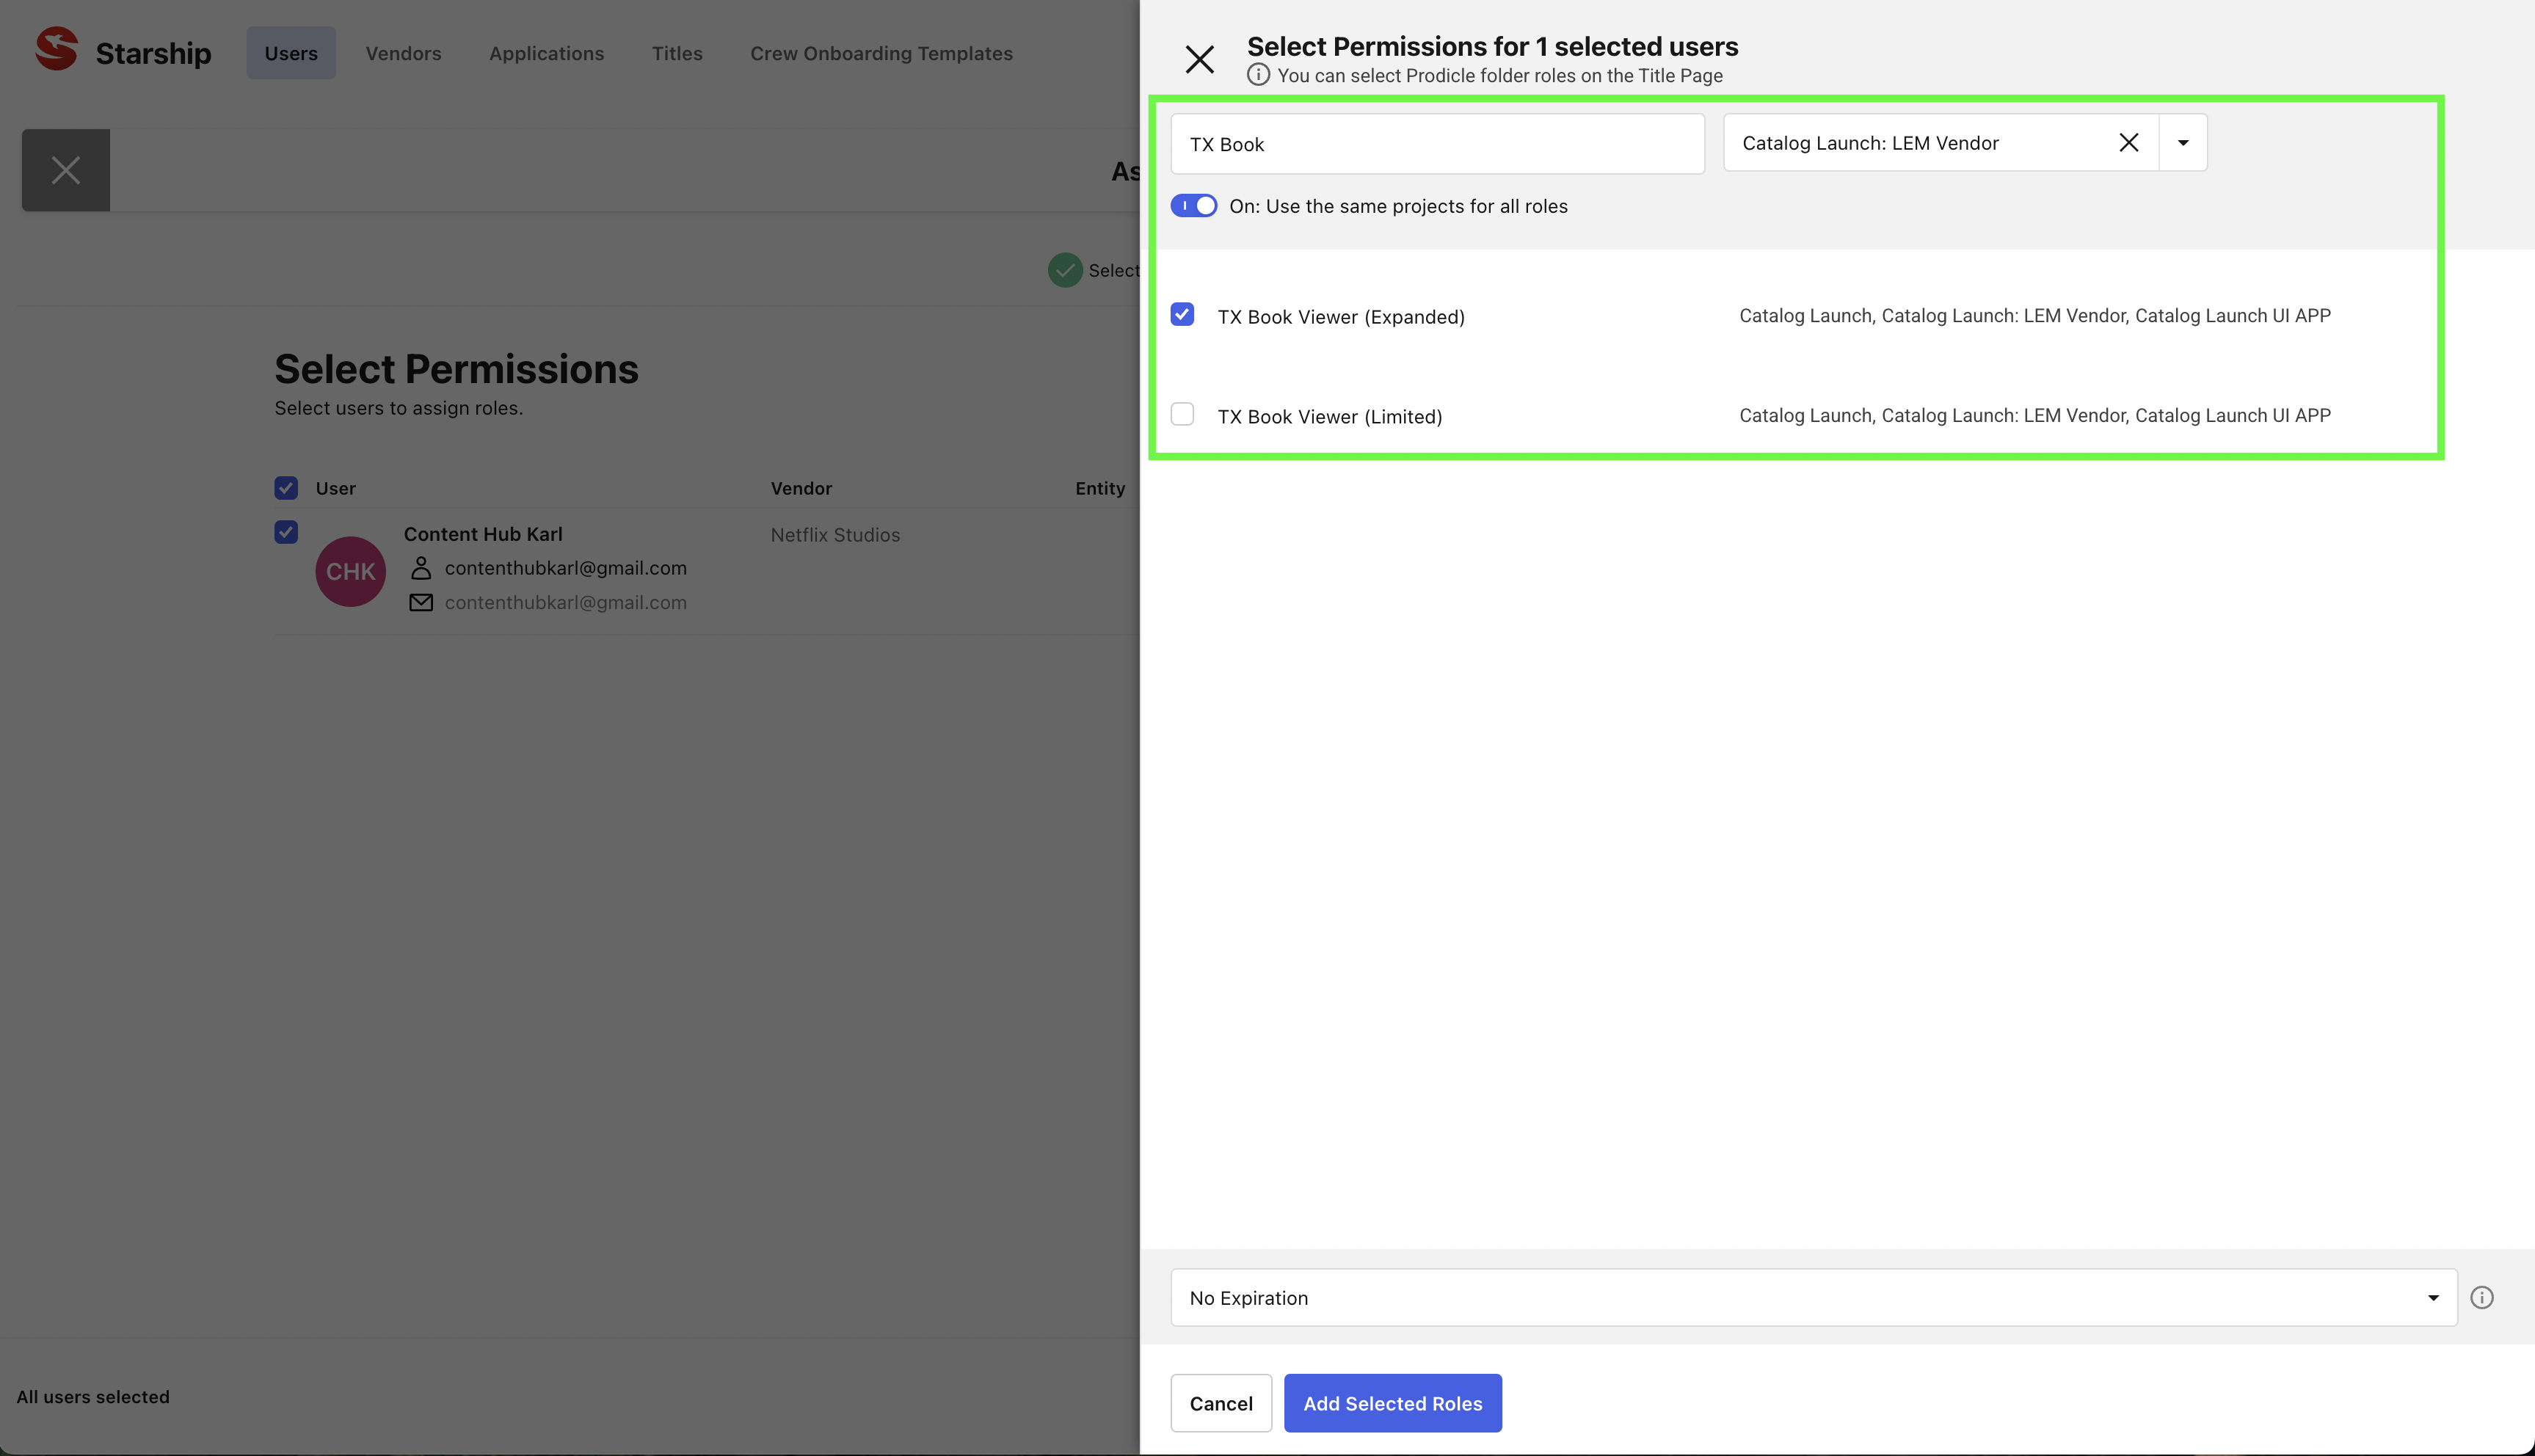Image resolution: width=2535 pixels, height=1456 pixels.
Task: Close the Select Permissions side panel
Action: click(x=1199, y=59)
